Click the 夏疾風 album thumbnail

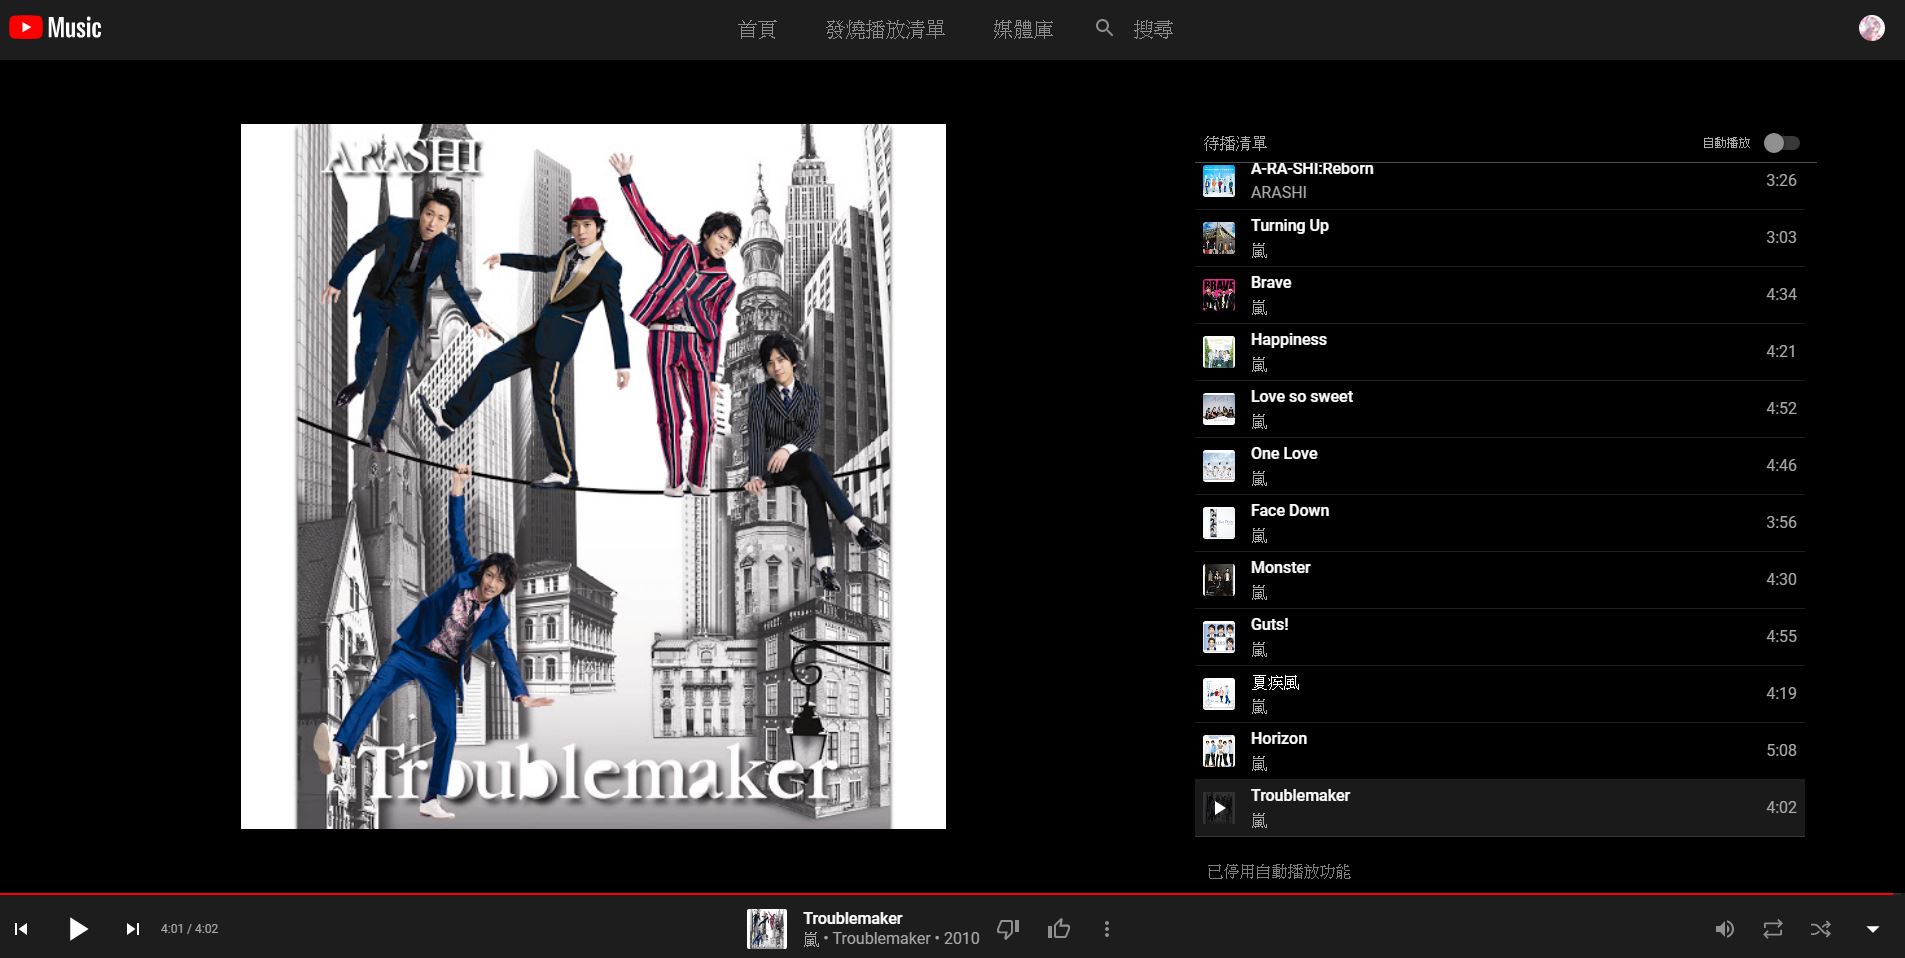click(1219, 694)
